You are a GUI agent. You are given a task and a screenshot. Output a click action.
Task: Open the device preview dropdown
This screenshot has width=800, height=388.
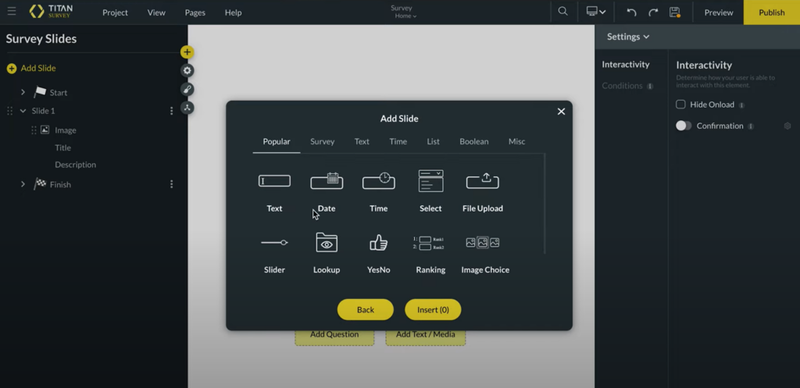point(596,12)
